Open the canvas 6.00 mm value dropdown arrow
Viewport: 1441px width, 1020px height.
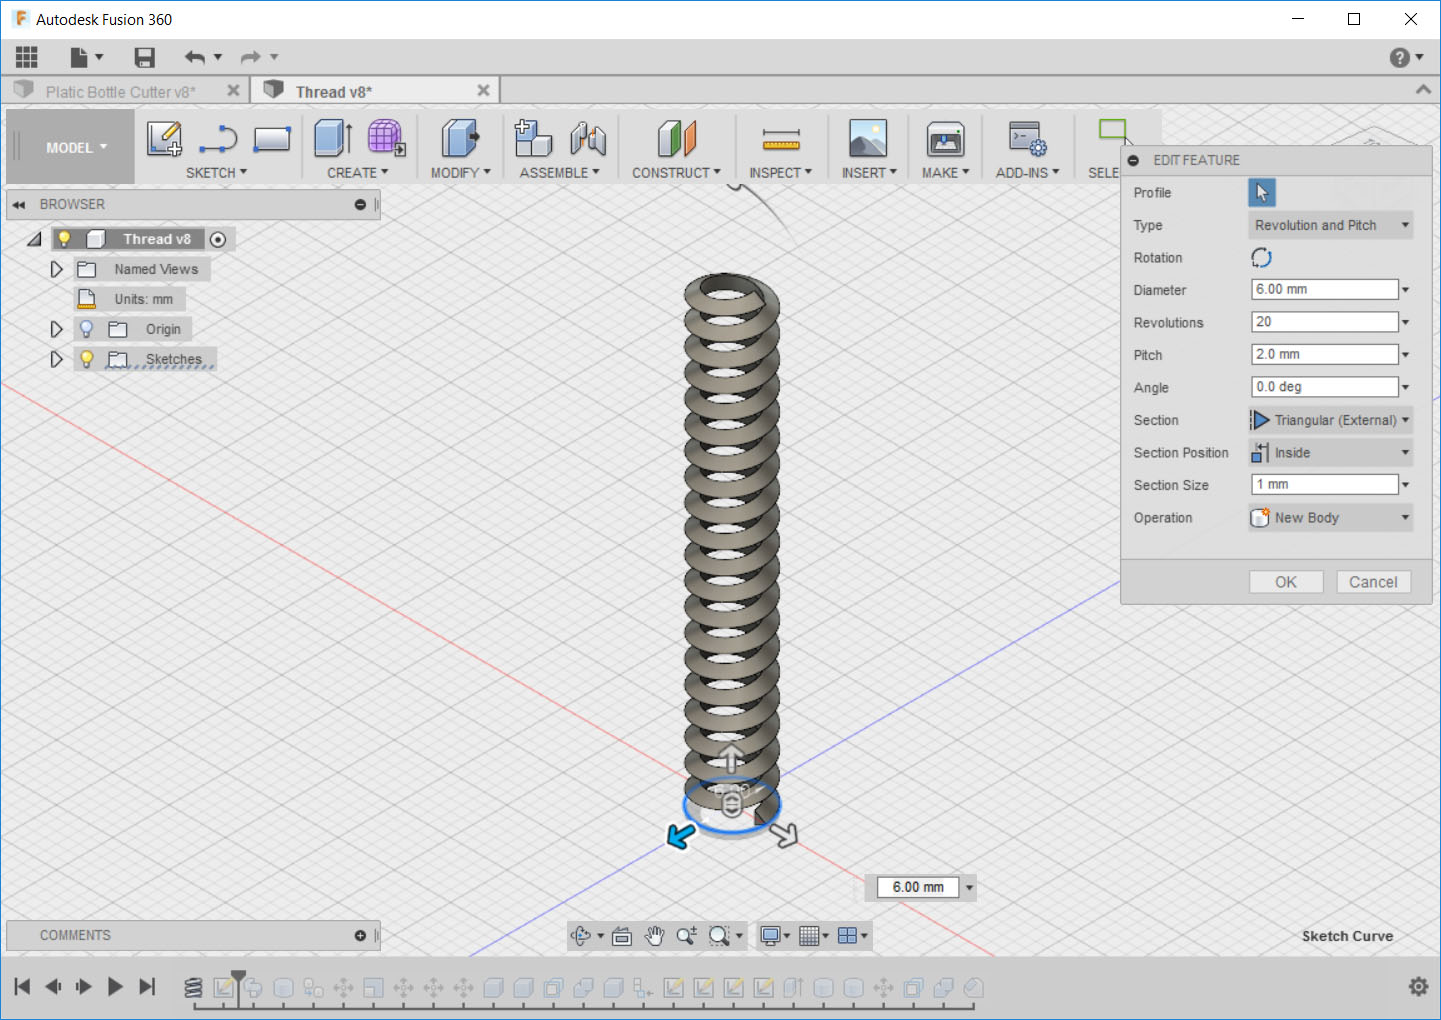click(x=969, y=887)
